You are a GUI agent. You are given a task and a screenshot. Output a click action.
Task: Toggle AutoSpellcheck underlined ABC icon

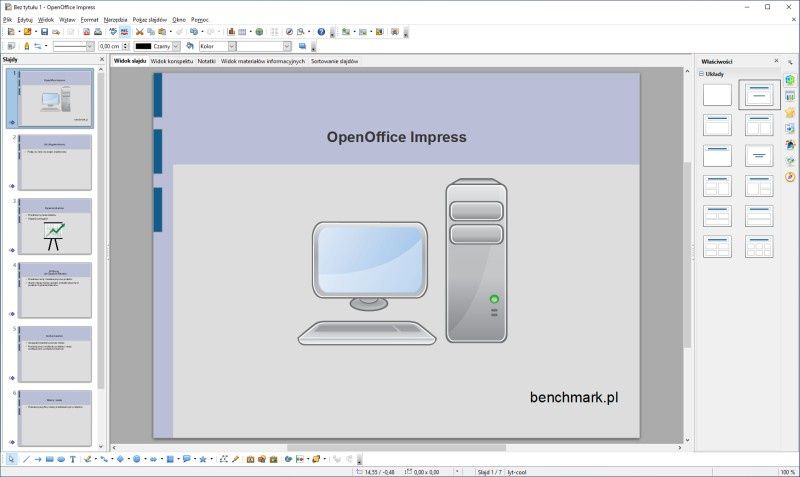(124, 32)
